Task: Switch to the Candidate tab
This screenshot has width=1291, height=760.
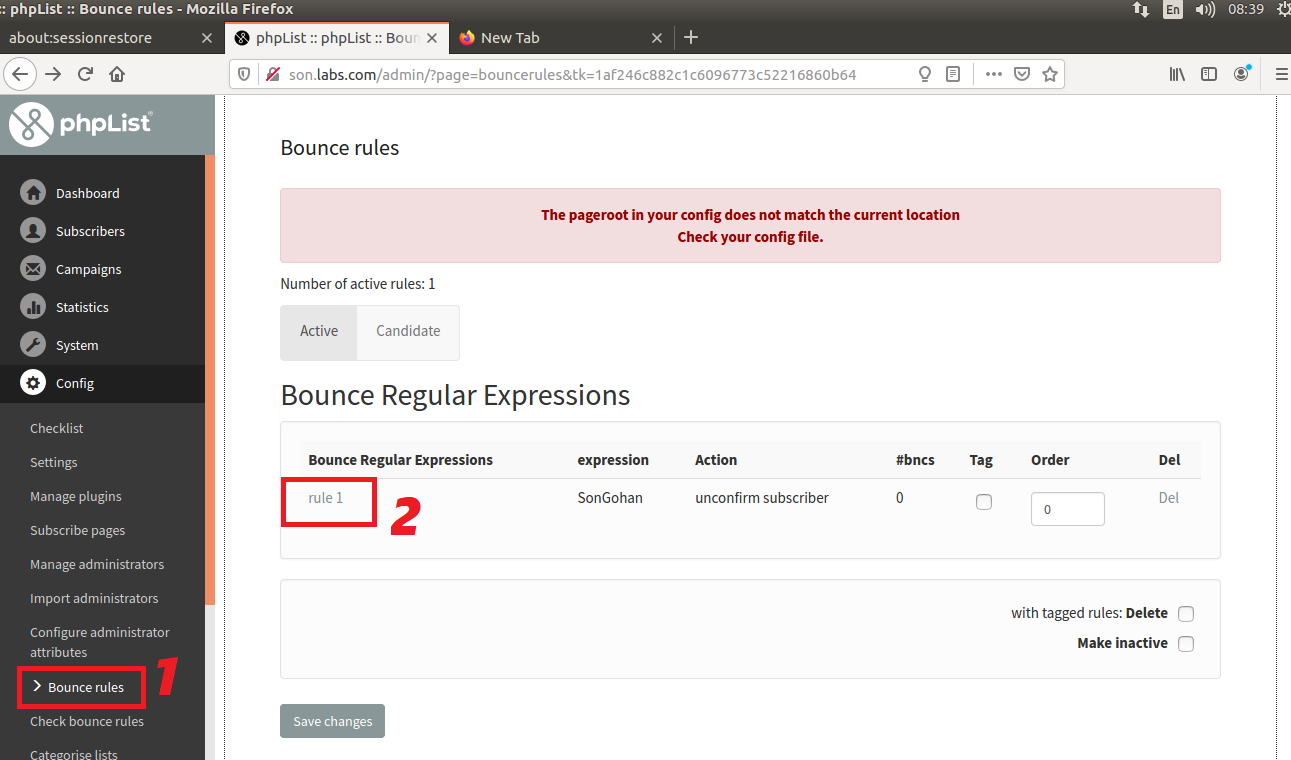Action: (407, 330)
